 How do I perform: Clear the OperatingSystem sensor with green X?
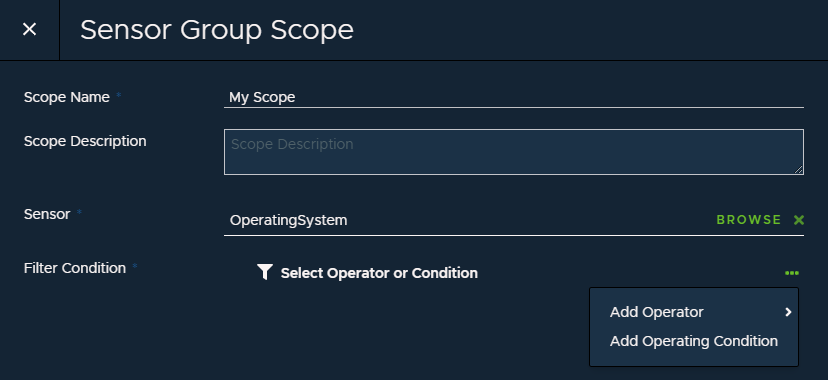point(799,220)
